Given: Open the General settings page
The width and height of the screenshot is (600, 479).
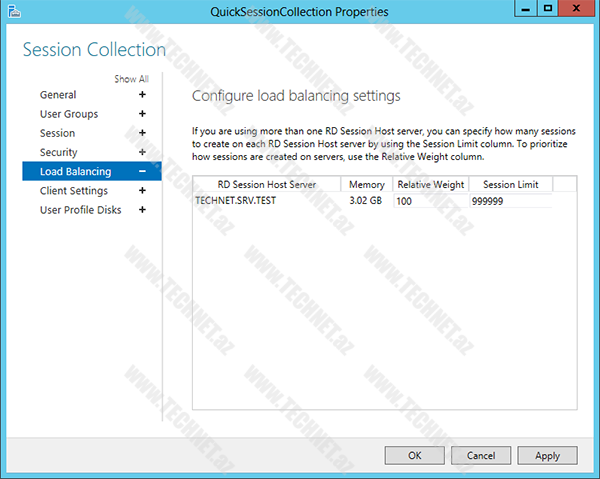Looking at the screenshot, I should pyautogui.click(x=58, y=95).
